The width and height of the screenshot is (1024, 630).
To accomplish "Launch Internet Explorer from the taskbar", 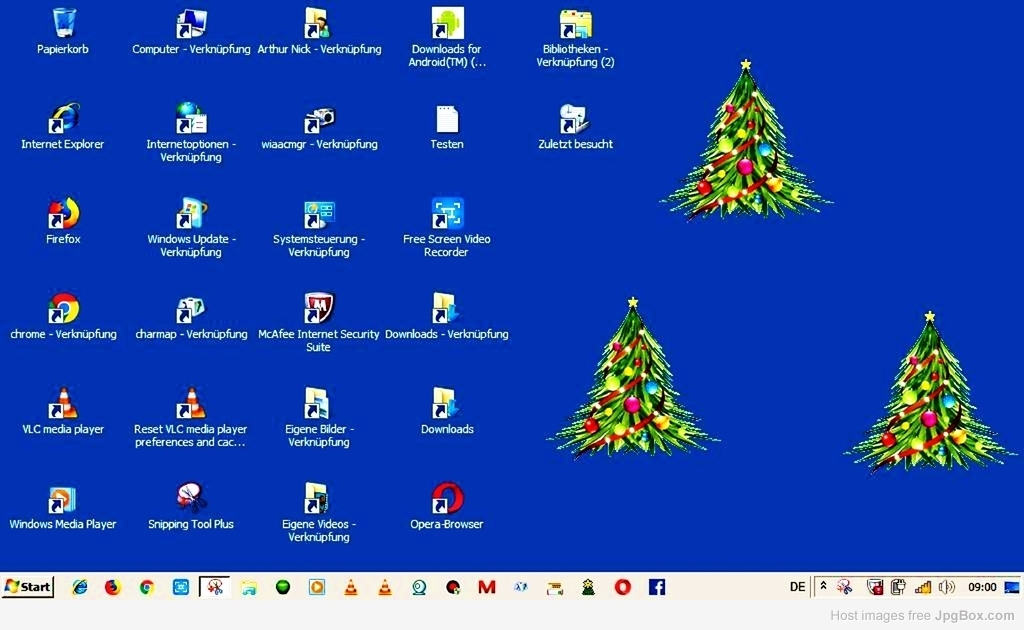I will pyautogui.click(x=80, y=587).
